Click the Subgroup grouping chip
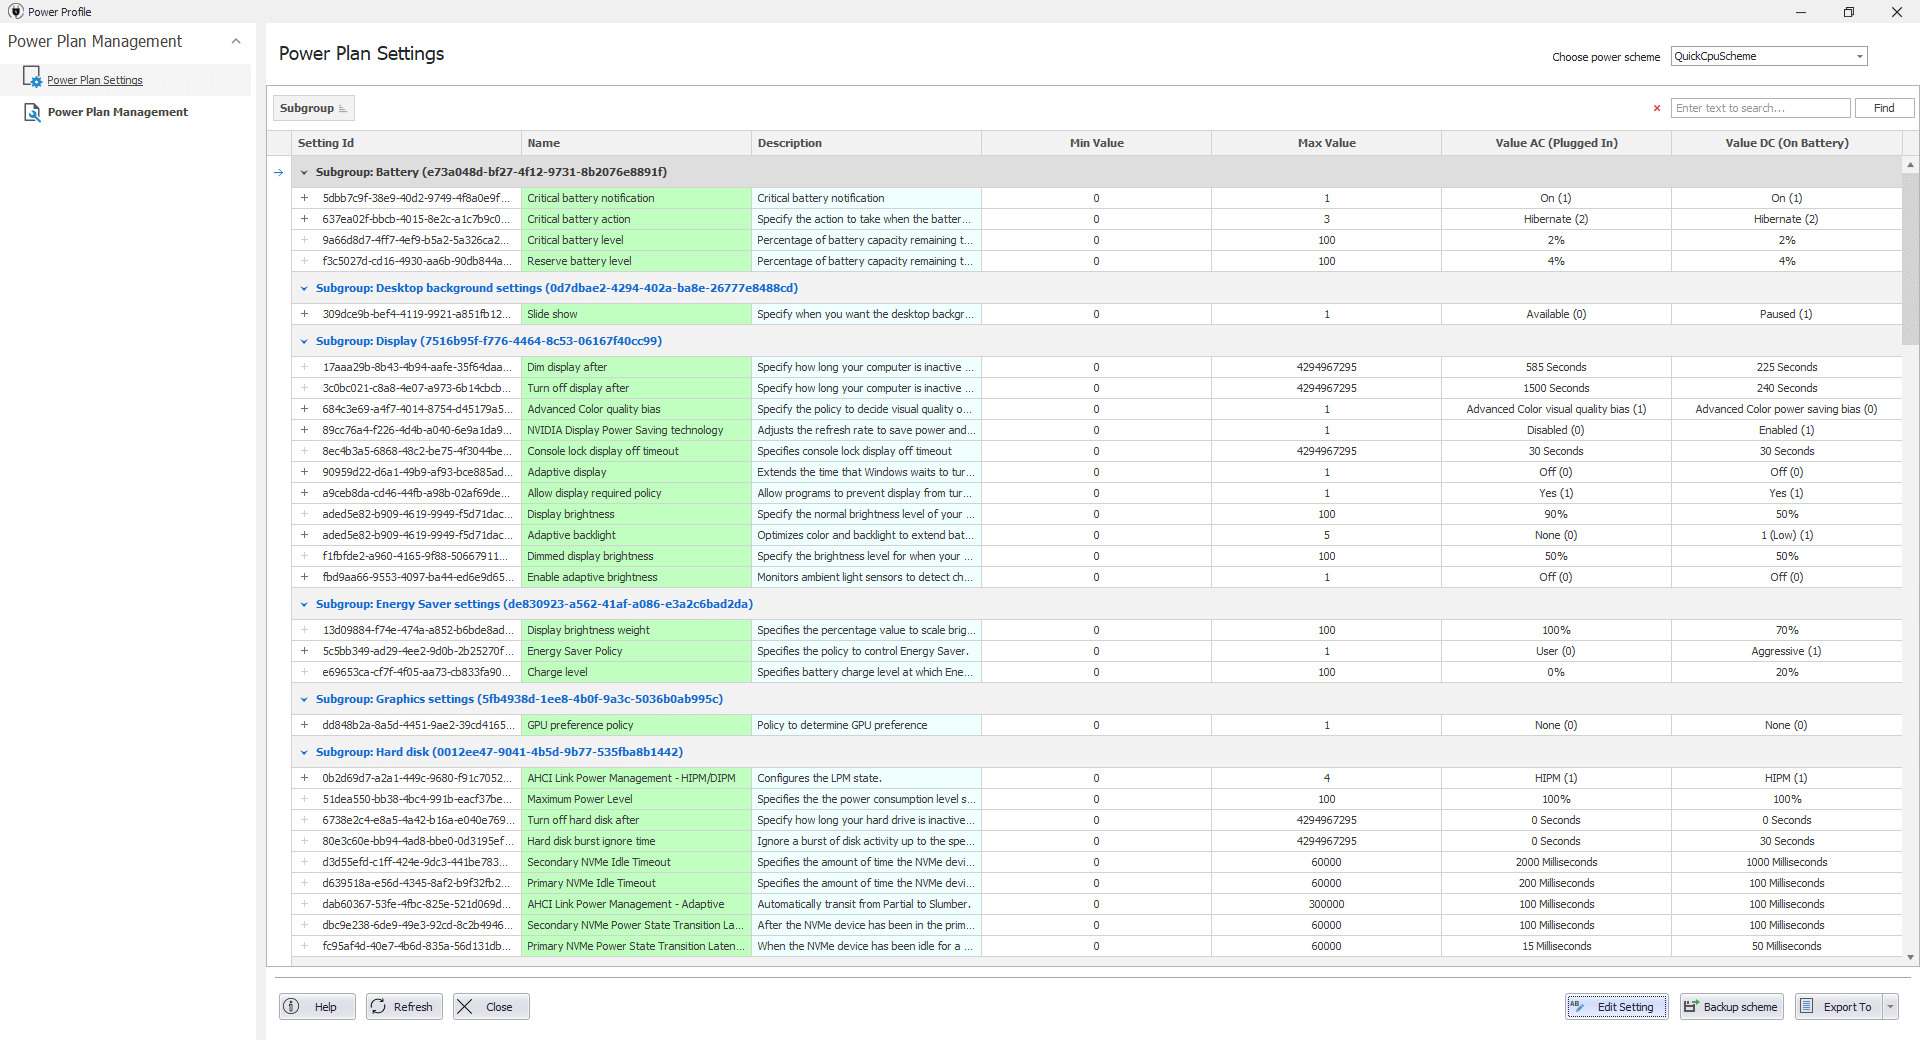The width and height of the screenshot is (1920, 1040). pos(313,108)
